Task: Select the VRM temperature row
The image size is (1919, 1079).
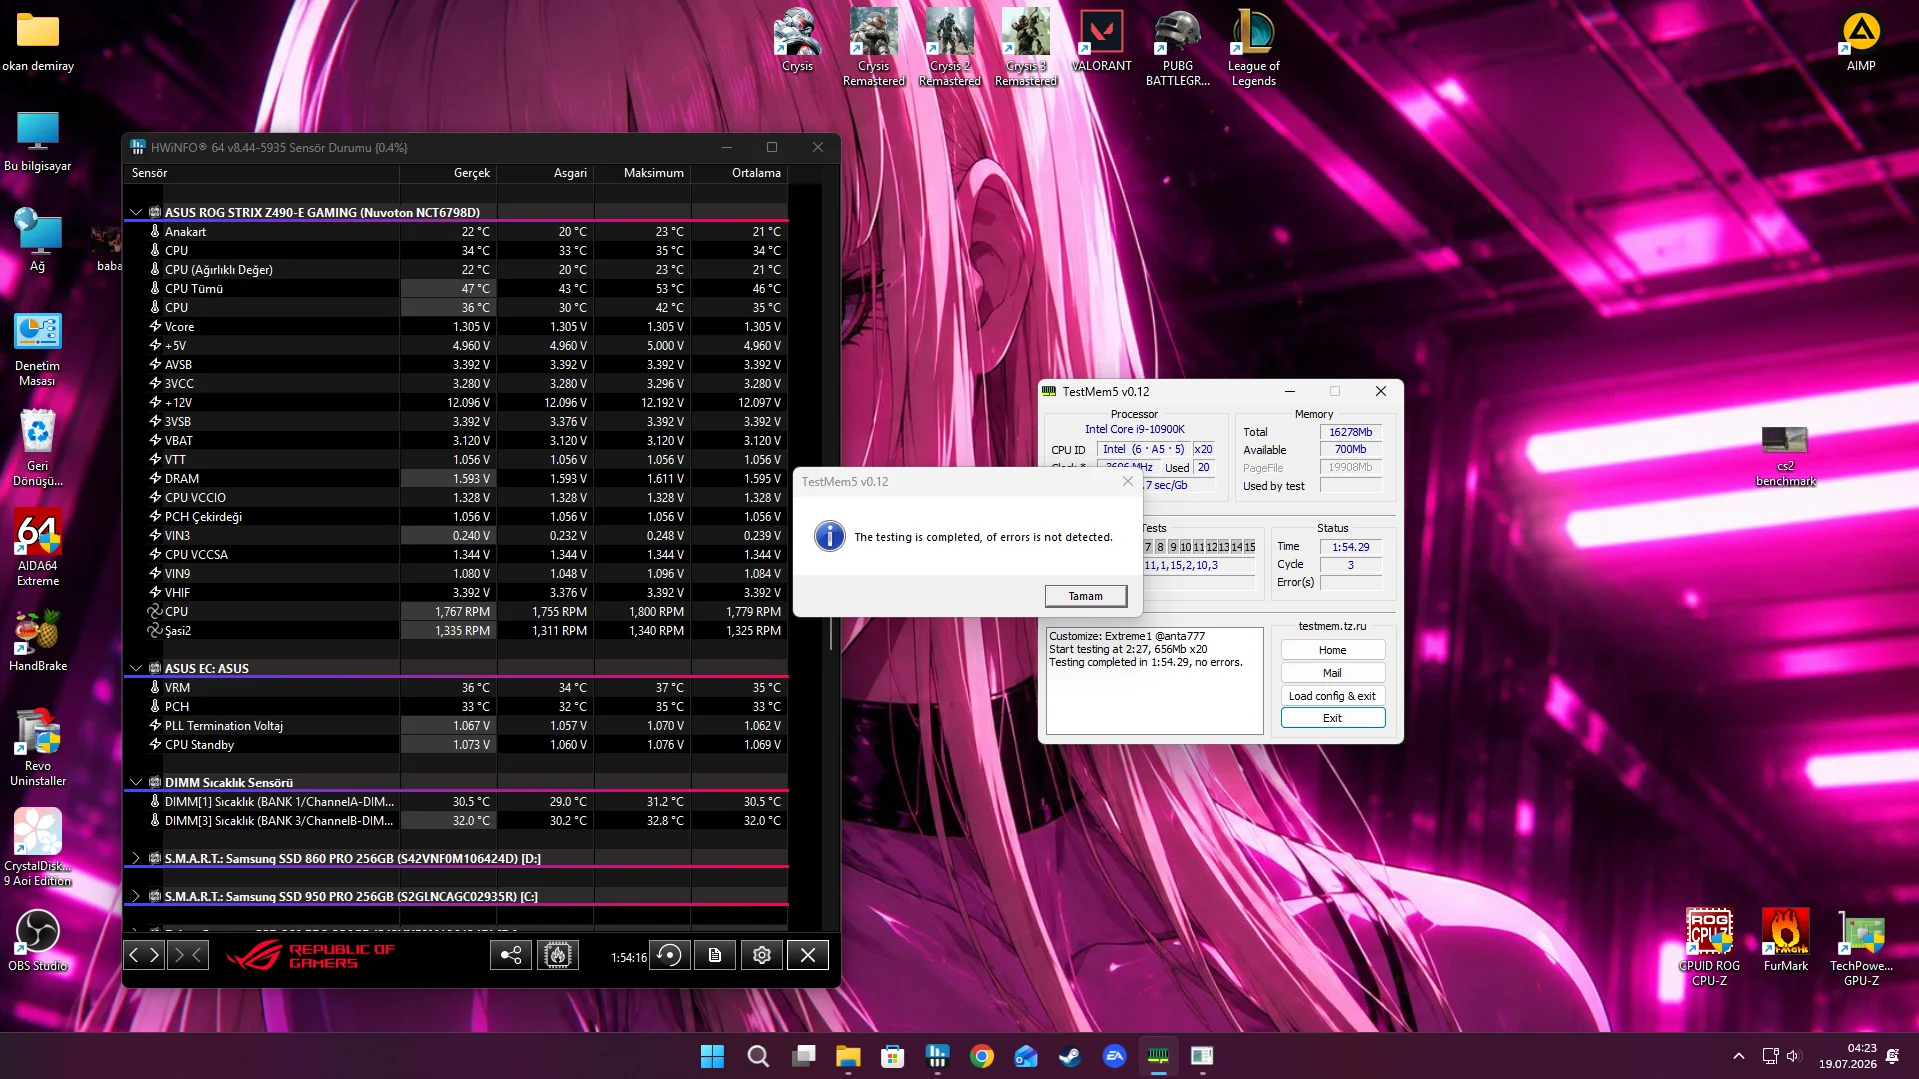Action: pos(456,688)
